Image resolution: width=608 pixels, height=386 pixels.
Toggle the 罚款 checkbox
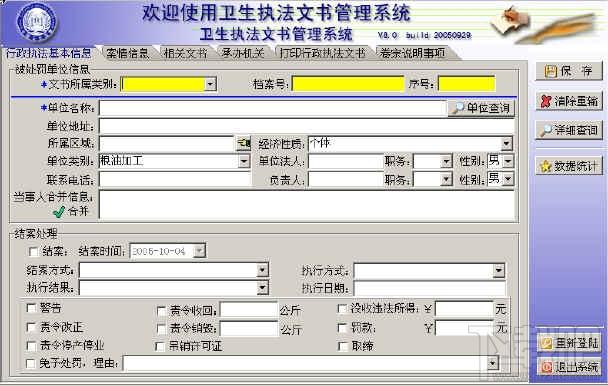[x=342, y=328]
